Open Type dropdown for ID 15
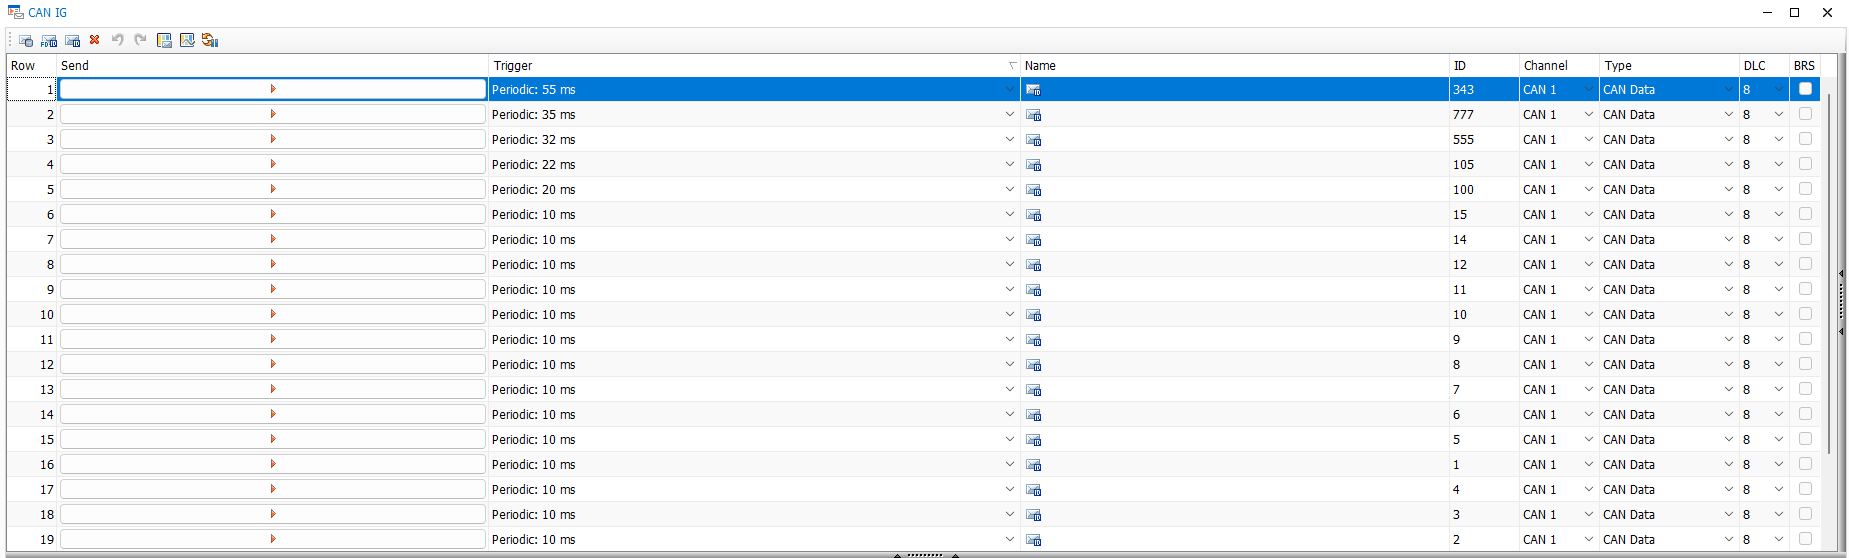This screenshot has height=558, width=1849. (x=1728, y=214)
